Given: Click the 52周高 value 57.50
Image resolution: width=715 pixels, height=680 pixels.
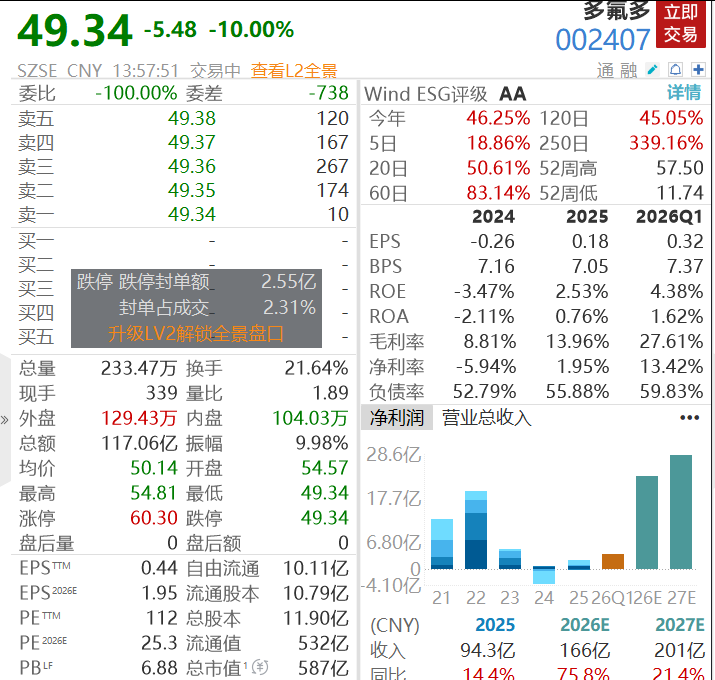Looking at the screenshot, I should tap(679, 168).
